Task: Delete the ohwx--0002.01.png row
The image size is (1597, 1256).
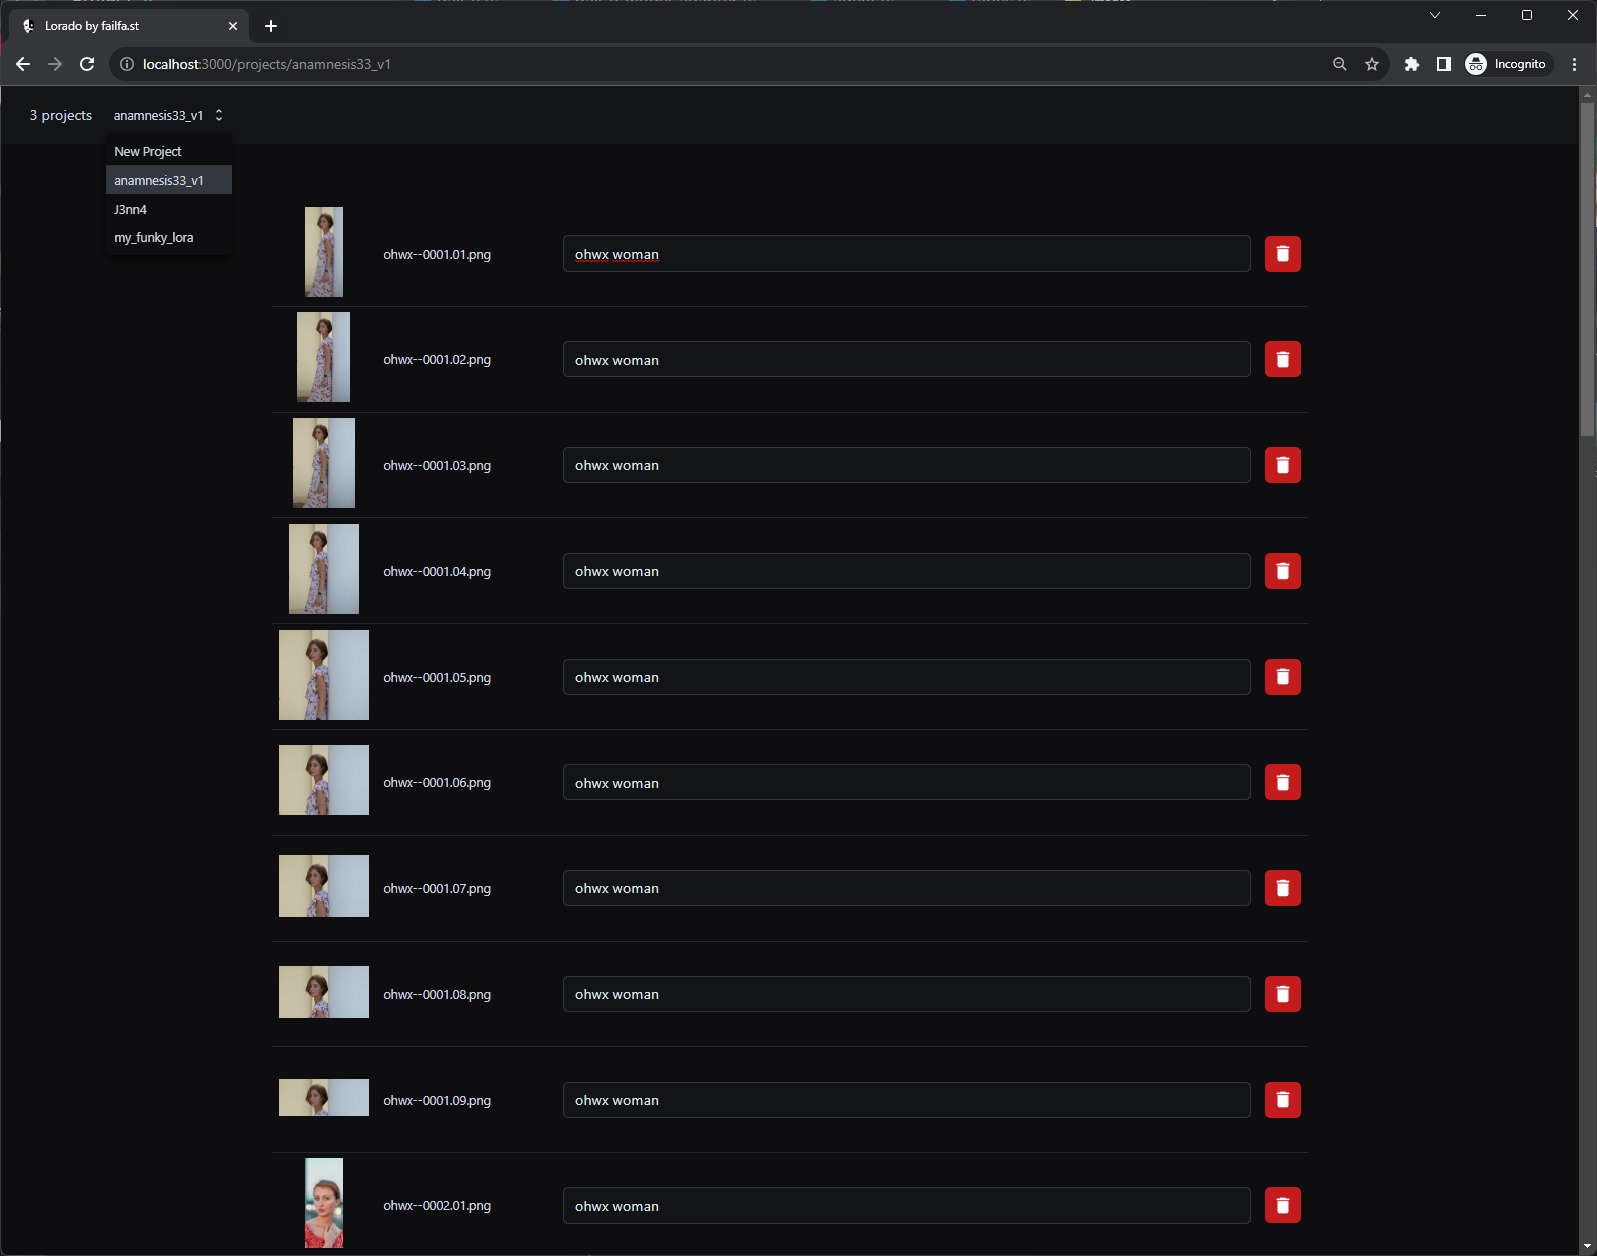Action: click(1282, 1205)
